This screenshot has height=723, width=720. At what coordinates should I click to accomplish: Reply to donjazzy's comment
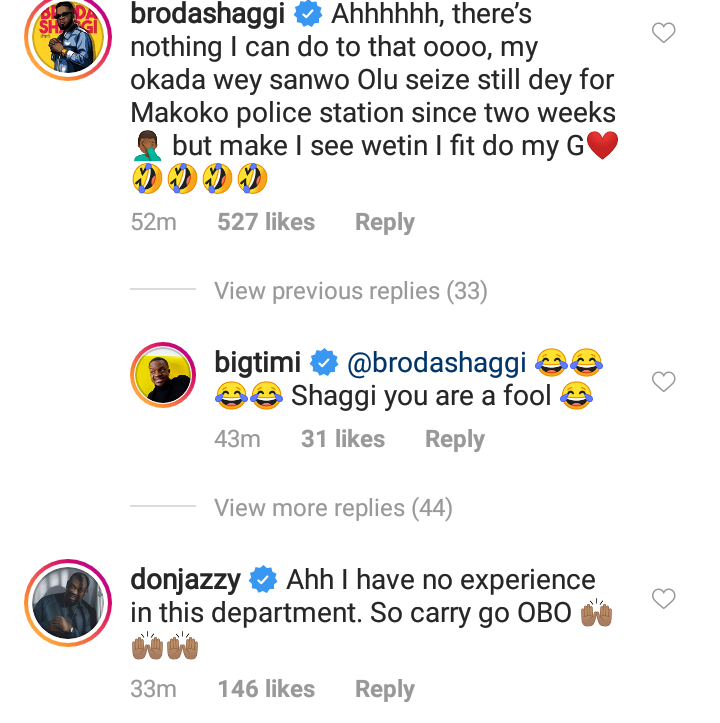click(385, 689)
